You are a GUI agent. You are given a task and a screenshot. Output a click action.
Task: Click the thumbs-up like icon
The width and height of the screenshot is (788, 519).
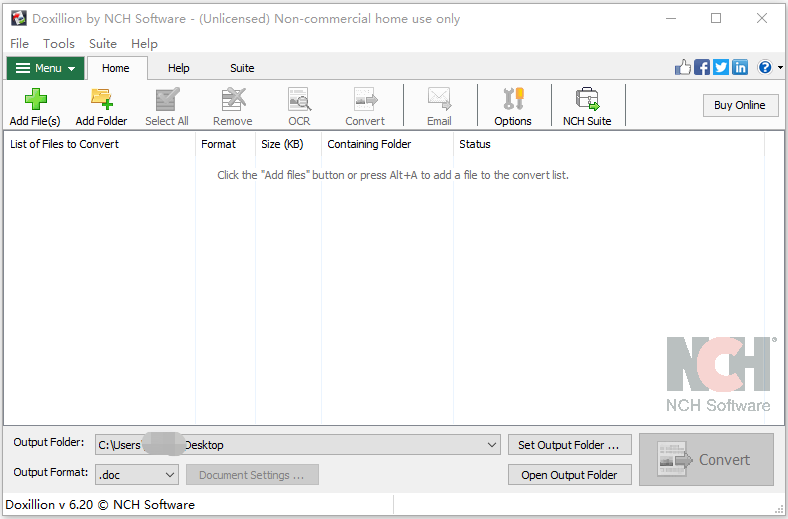coord(682,67)
